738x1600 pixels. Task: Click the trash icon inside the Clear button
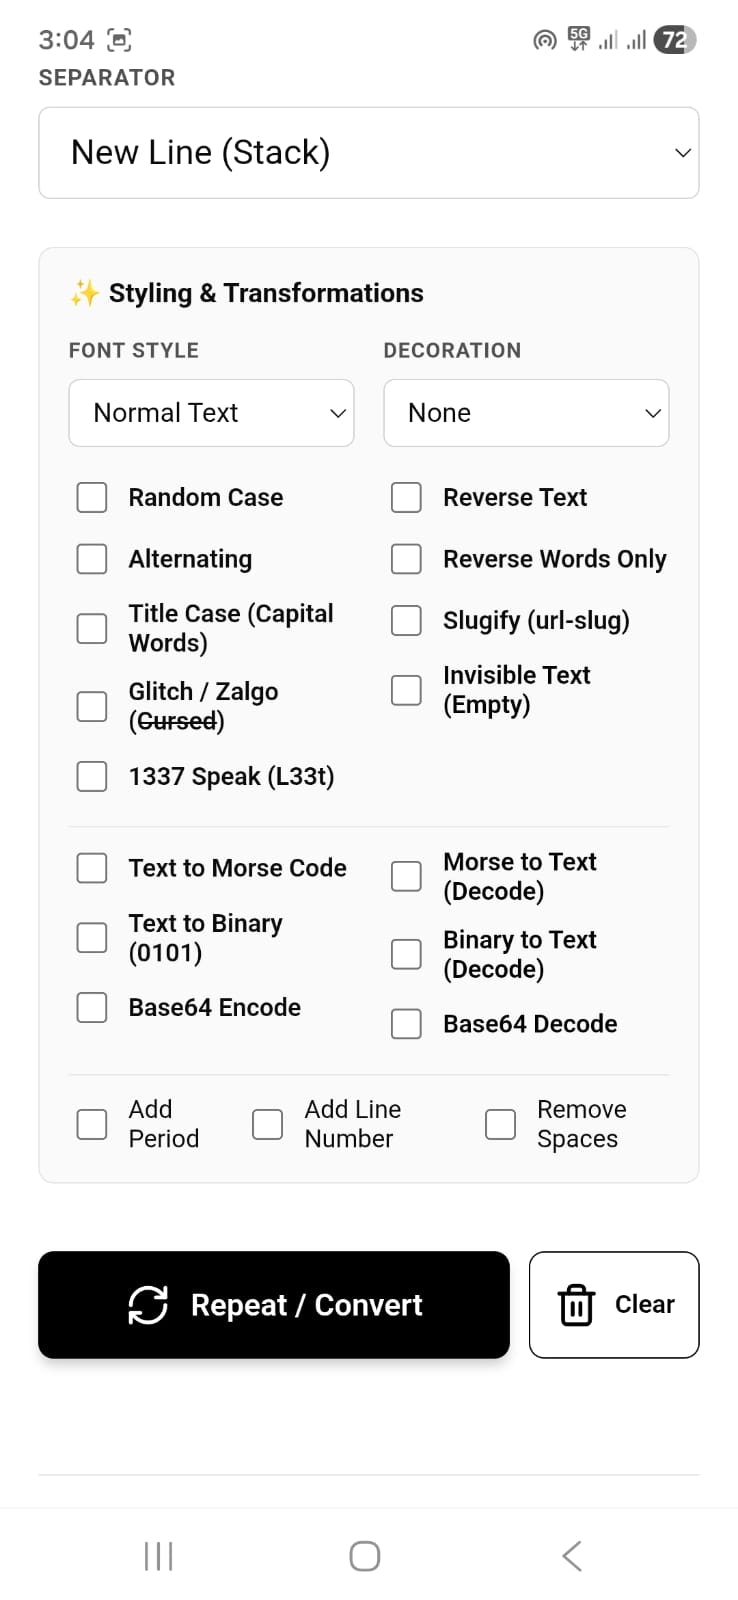[576, 1304]
